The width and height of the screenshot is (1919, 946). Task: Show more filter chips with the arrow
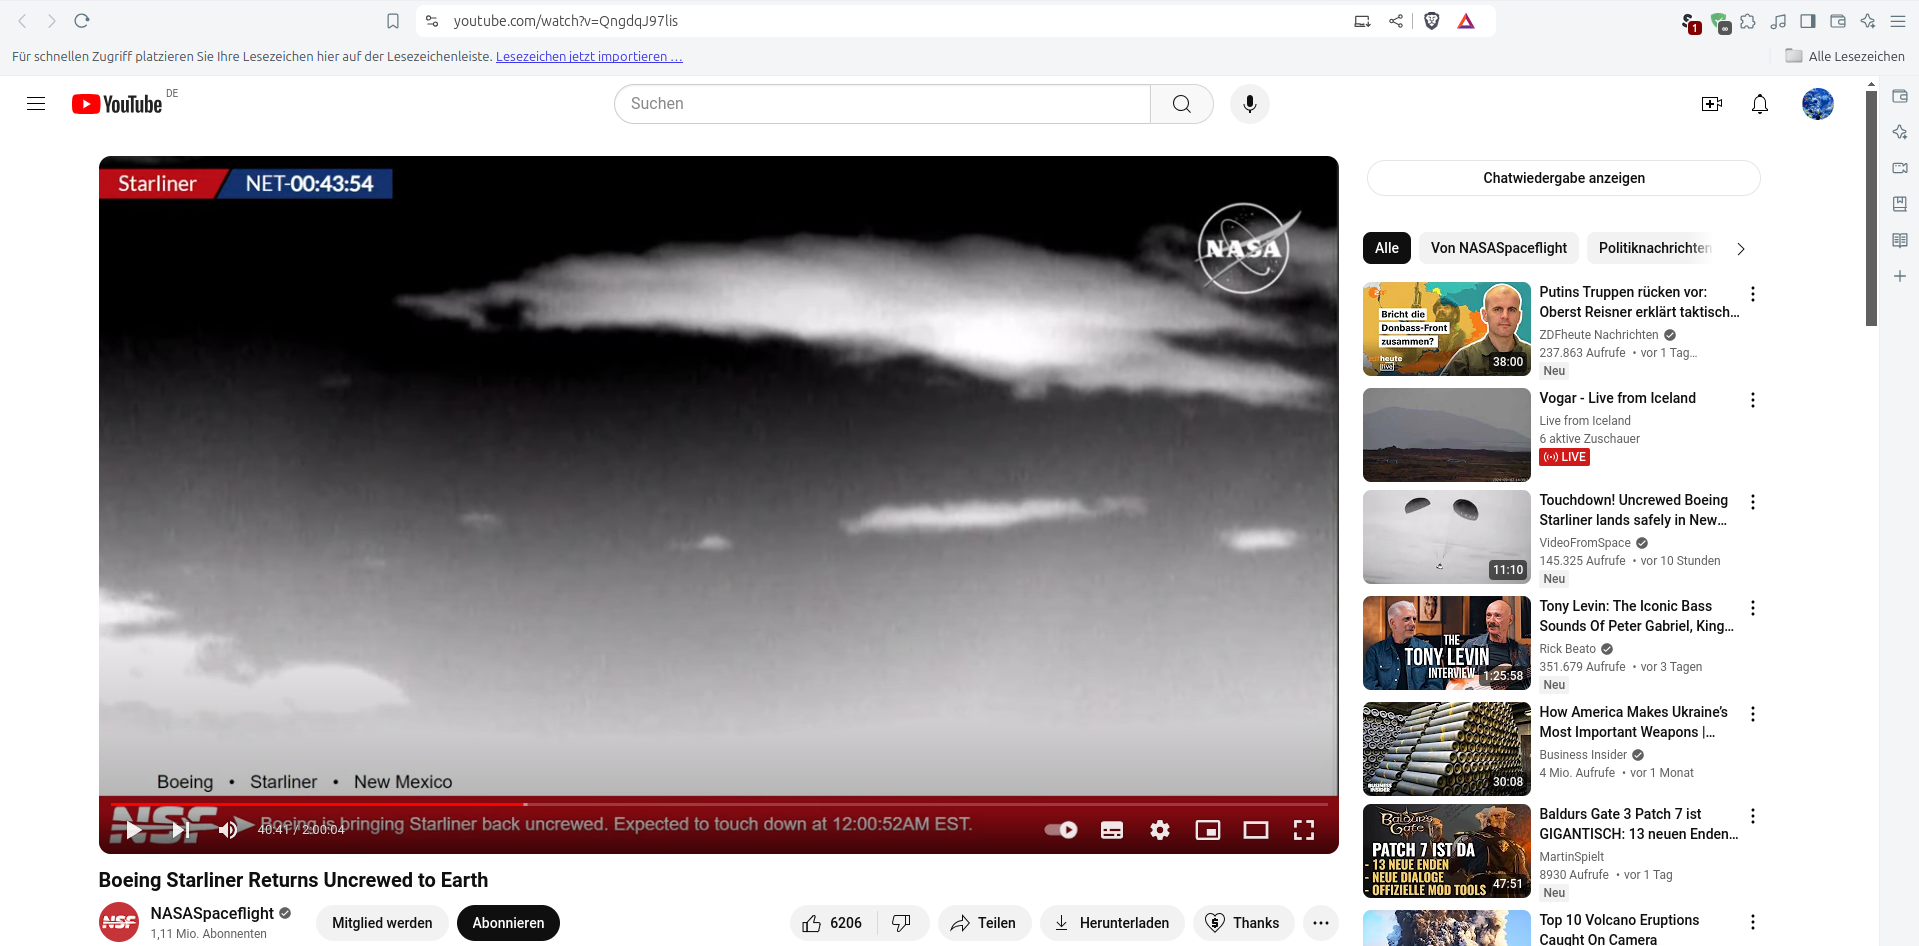click(x=1741, y=249)
